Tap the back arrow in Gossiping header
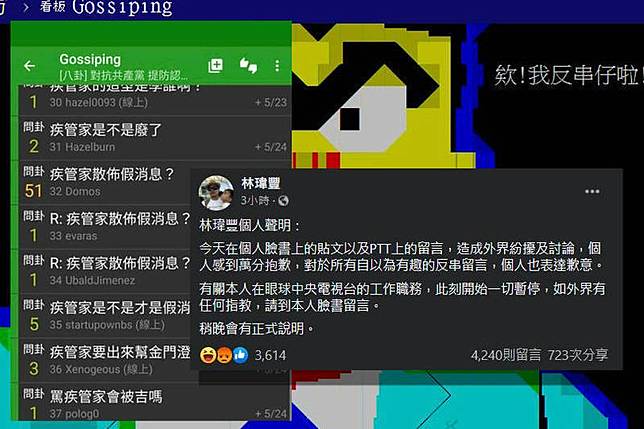The image size is (644, 429). [29, 66]
